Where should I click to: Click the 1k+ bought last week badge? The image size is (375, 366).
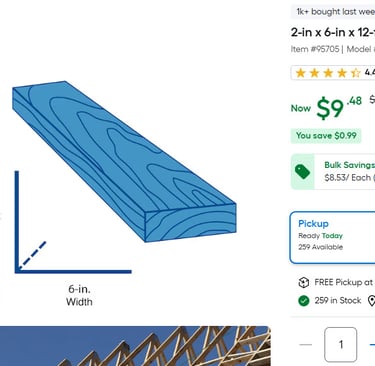tap(333, 12)
